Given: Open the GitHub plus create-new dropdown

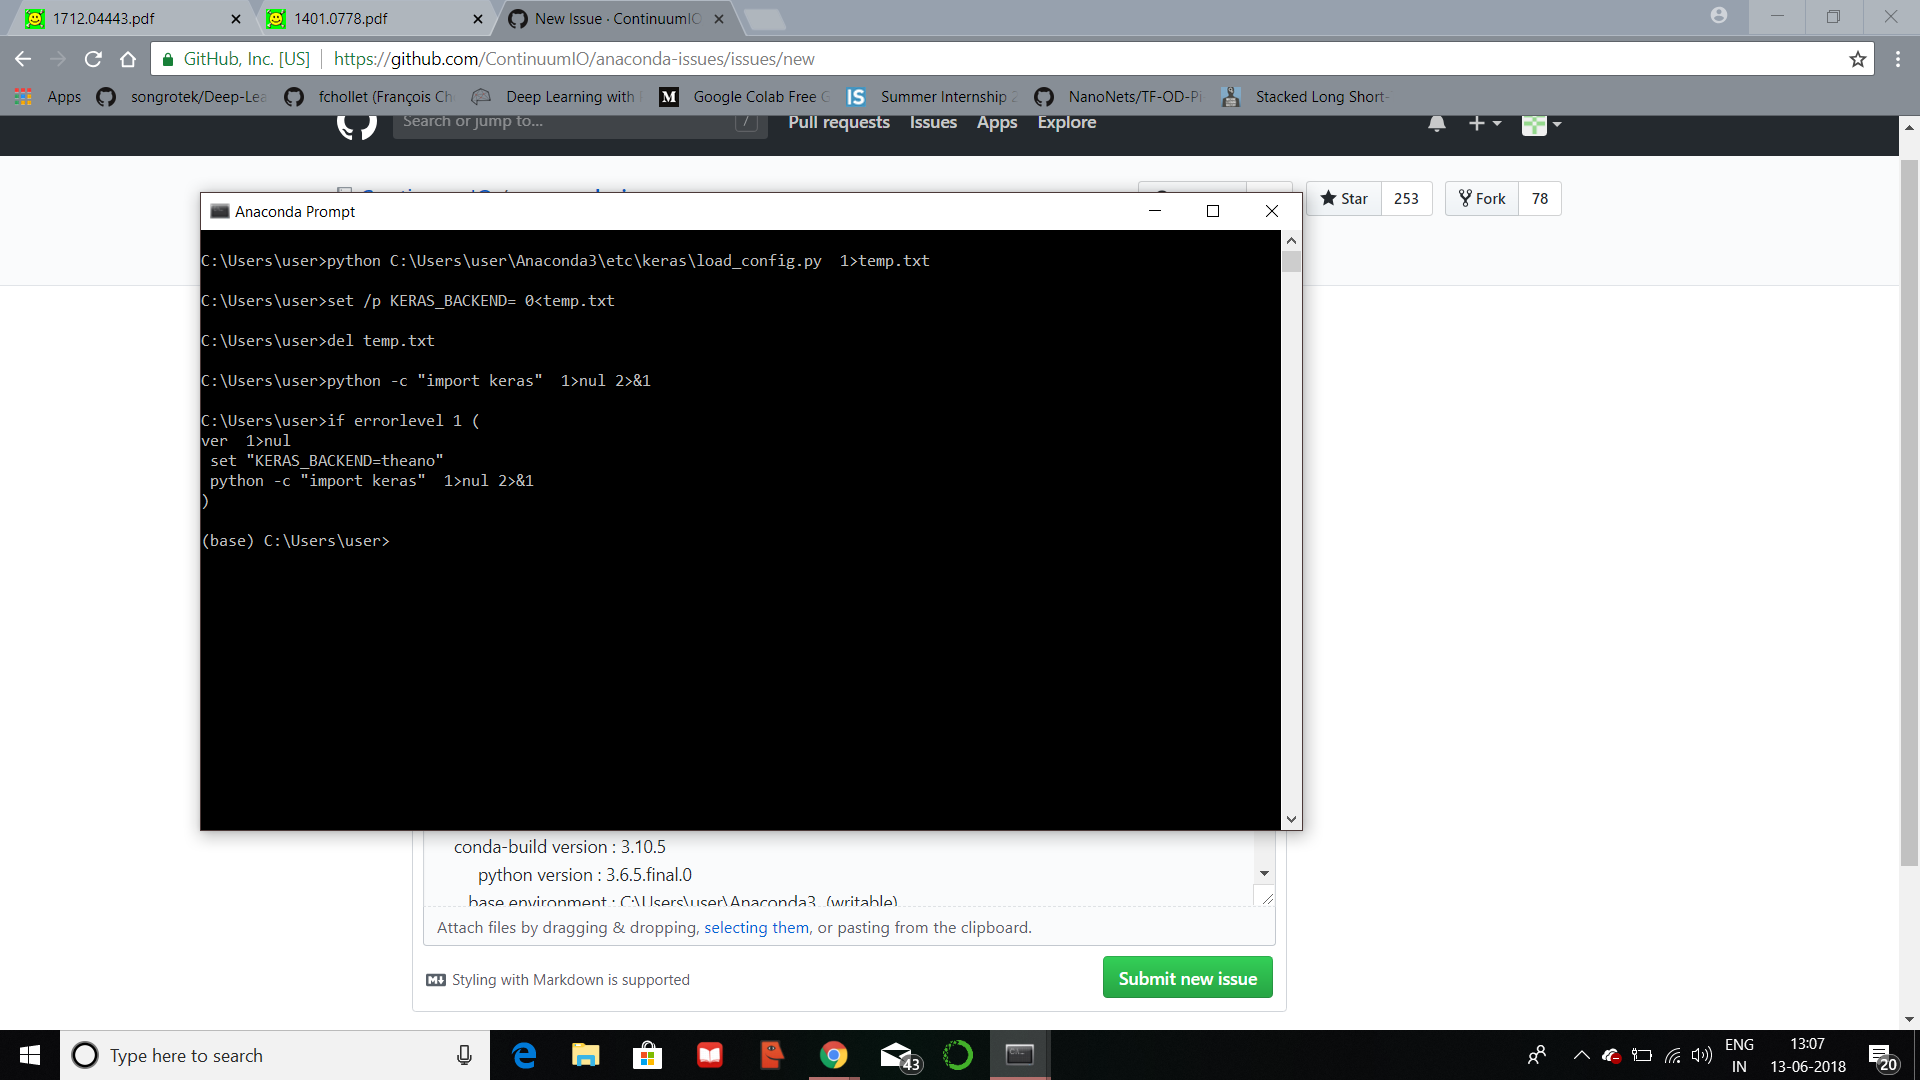Looking at the screenshot, I should [x=1484, y=123].
